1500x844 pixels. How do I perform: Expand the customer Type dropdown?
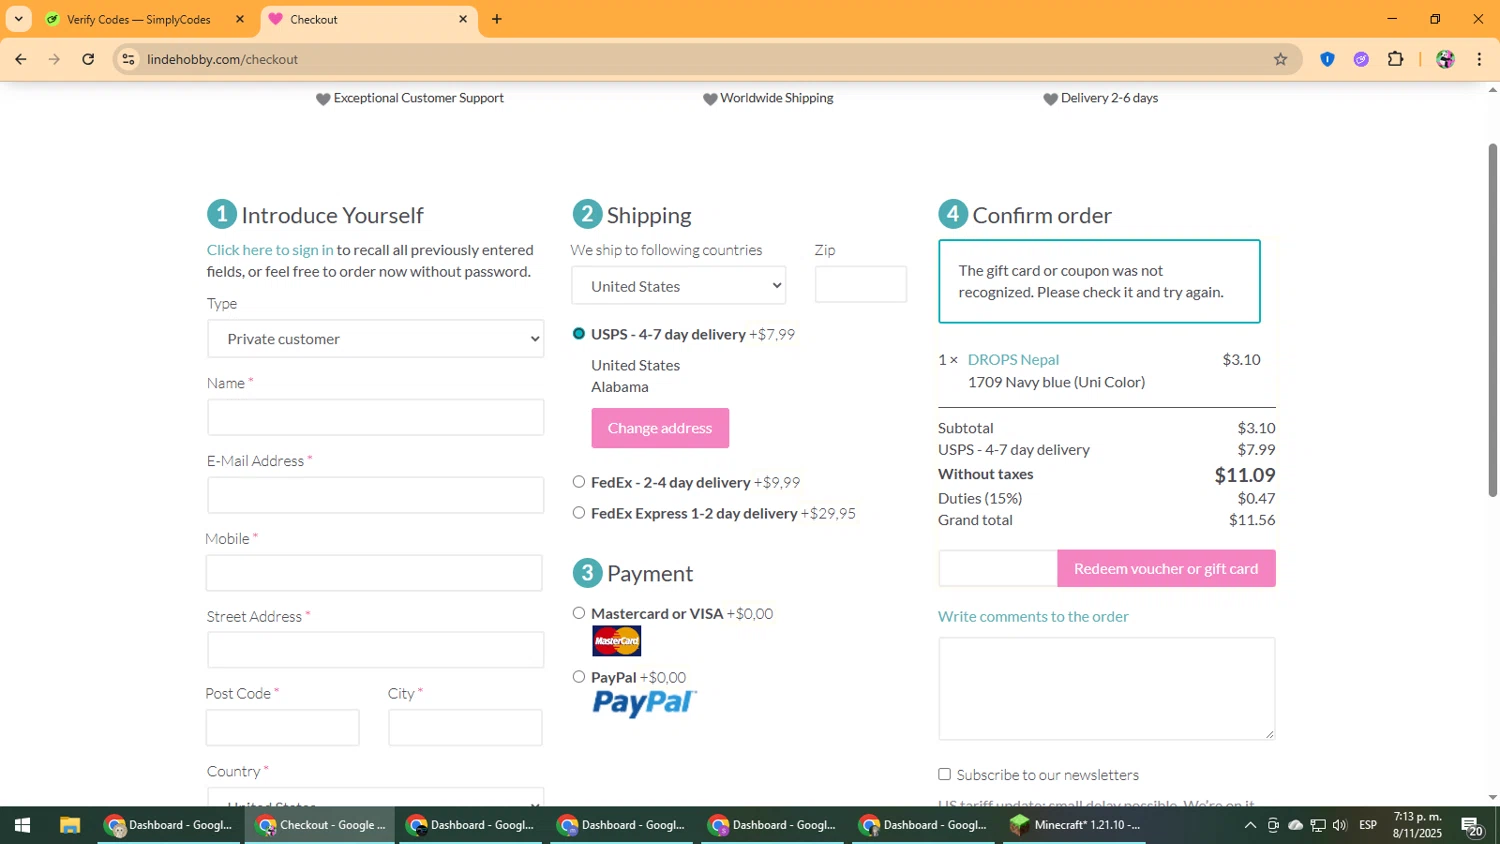coord(376,339)
